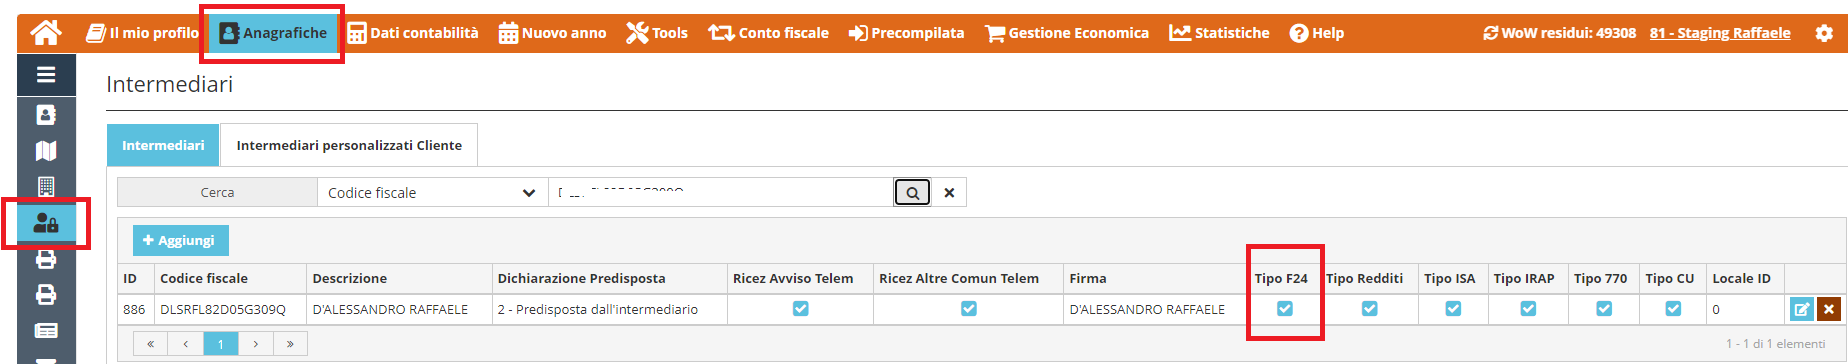Open the building icon in sidebar
The width and height of the screenshot is (1848, 364).
46,187
